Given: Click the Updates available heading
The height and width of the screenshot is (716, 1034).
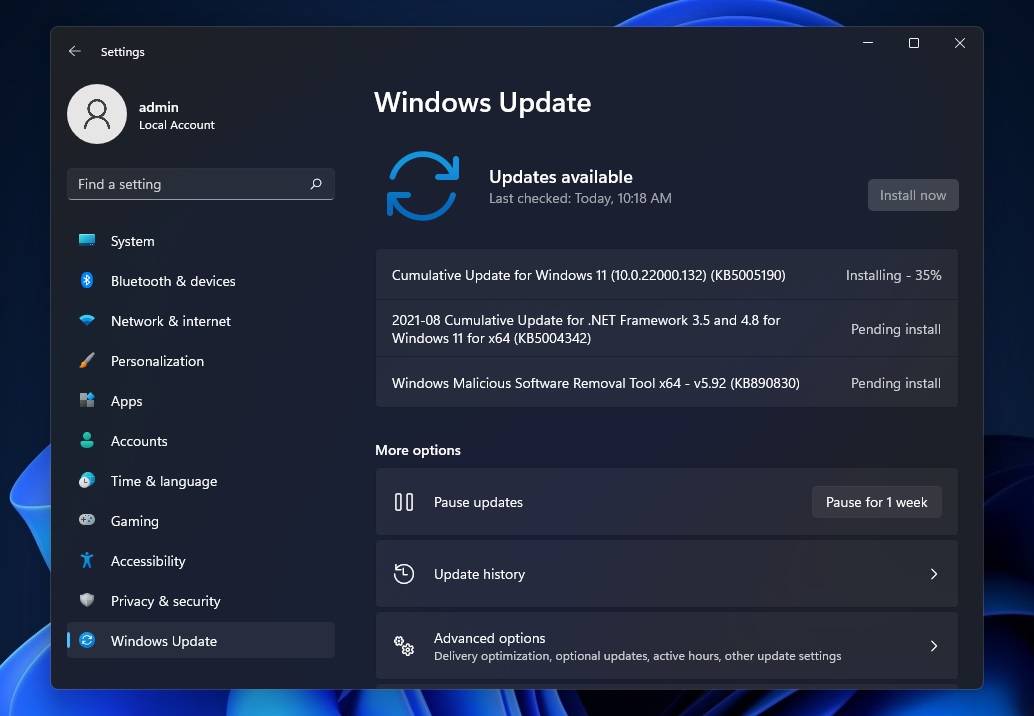Looking at the screenshot, I should [x=561, y=177].
